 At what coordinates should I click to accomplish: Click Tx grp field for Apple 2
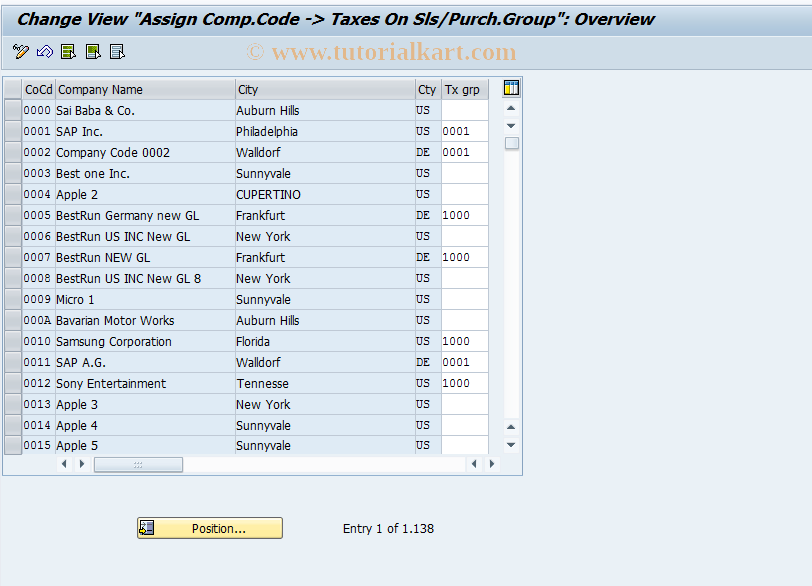tap(465, 194)
